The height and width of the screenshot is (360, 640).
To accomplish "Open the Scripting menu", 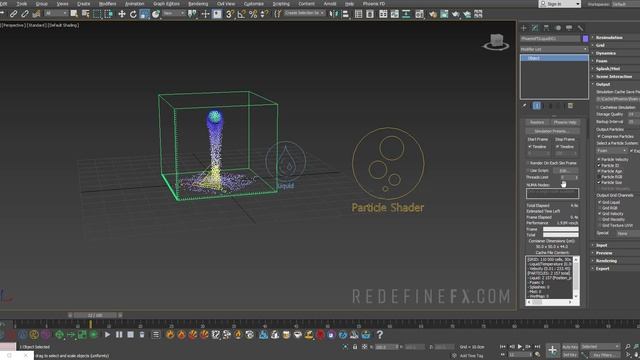I will coord(281,4).
